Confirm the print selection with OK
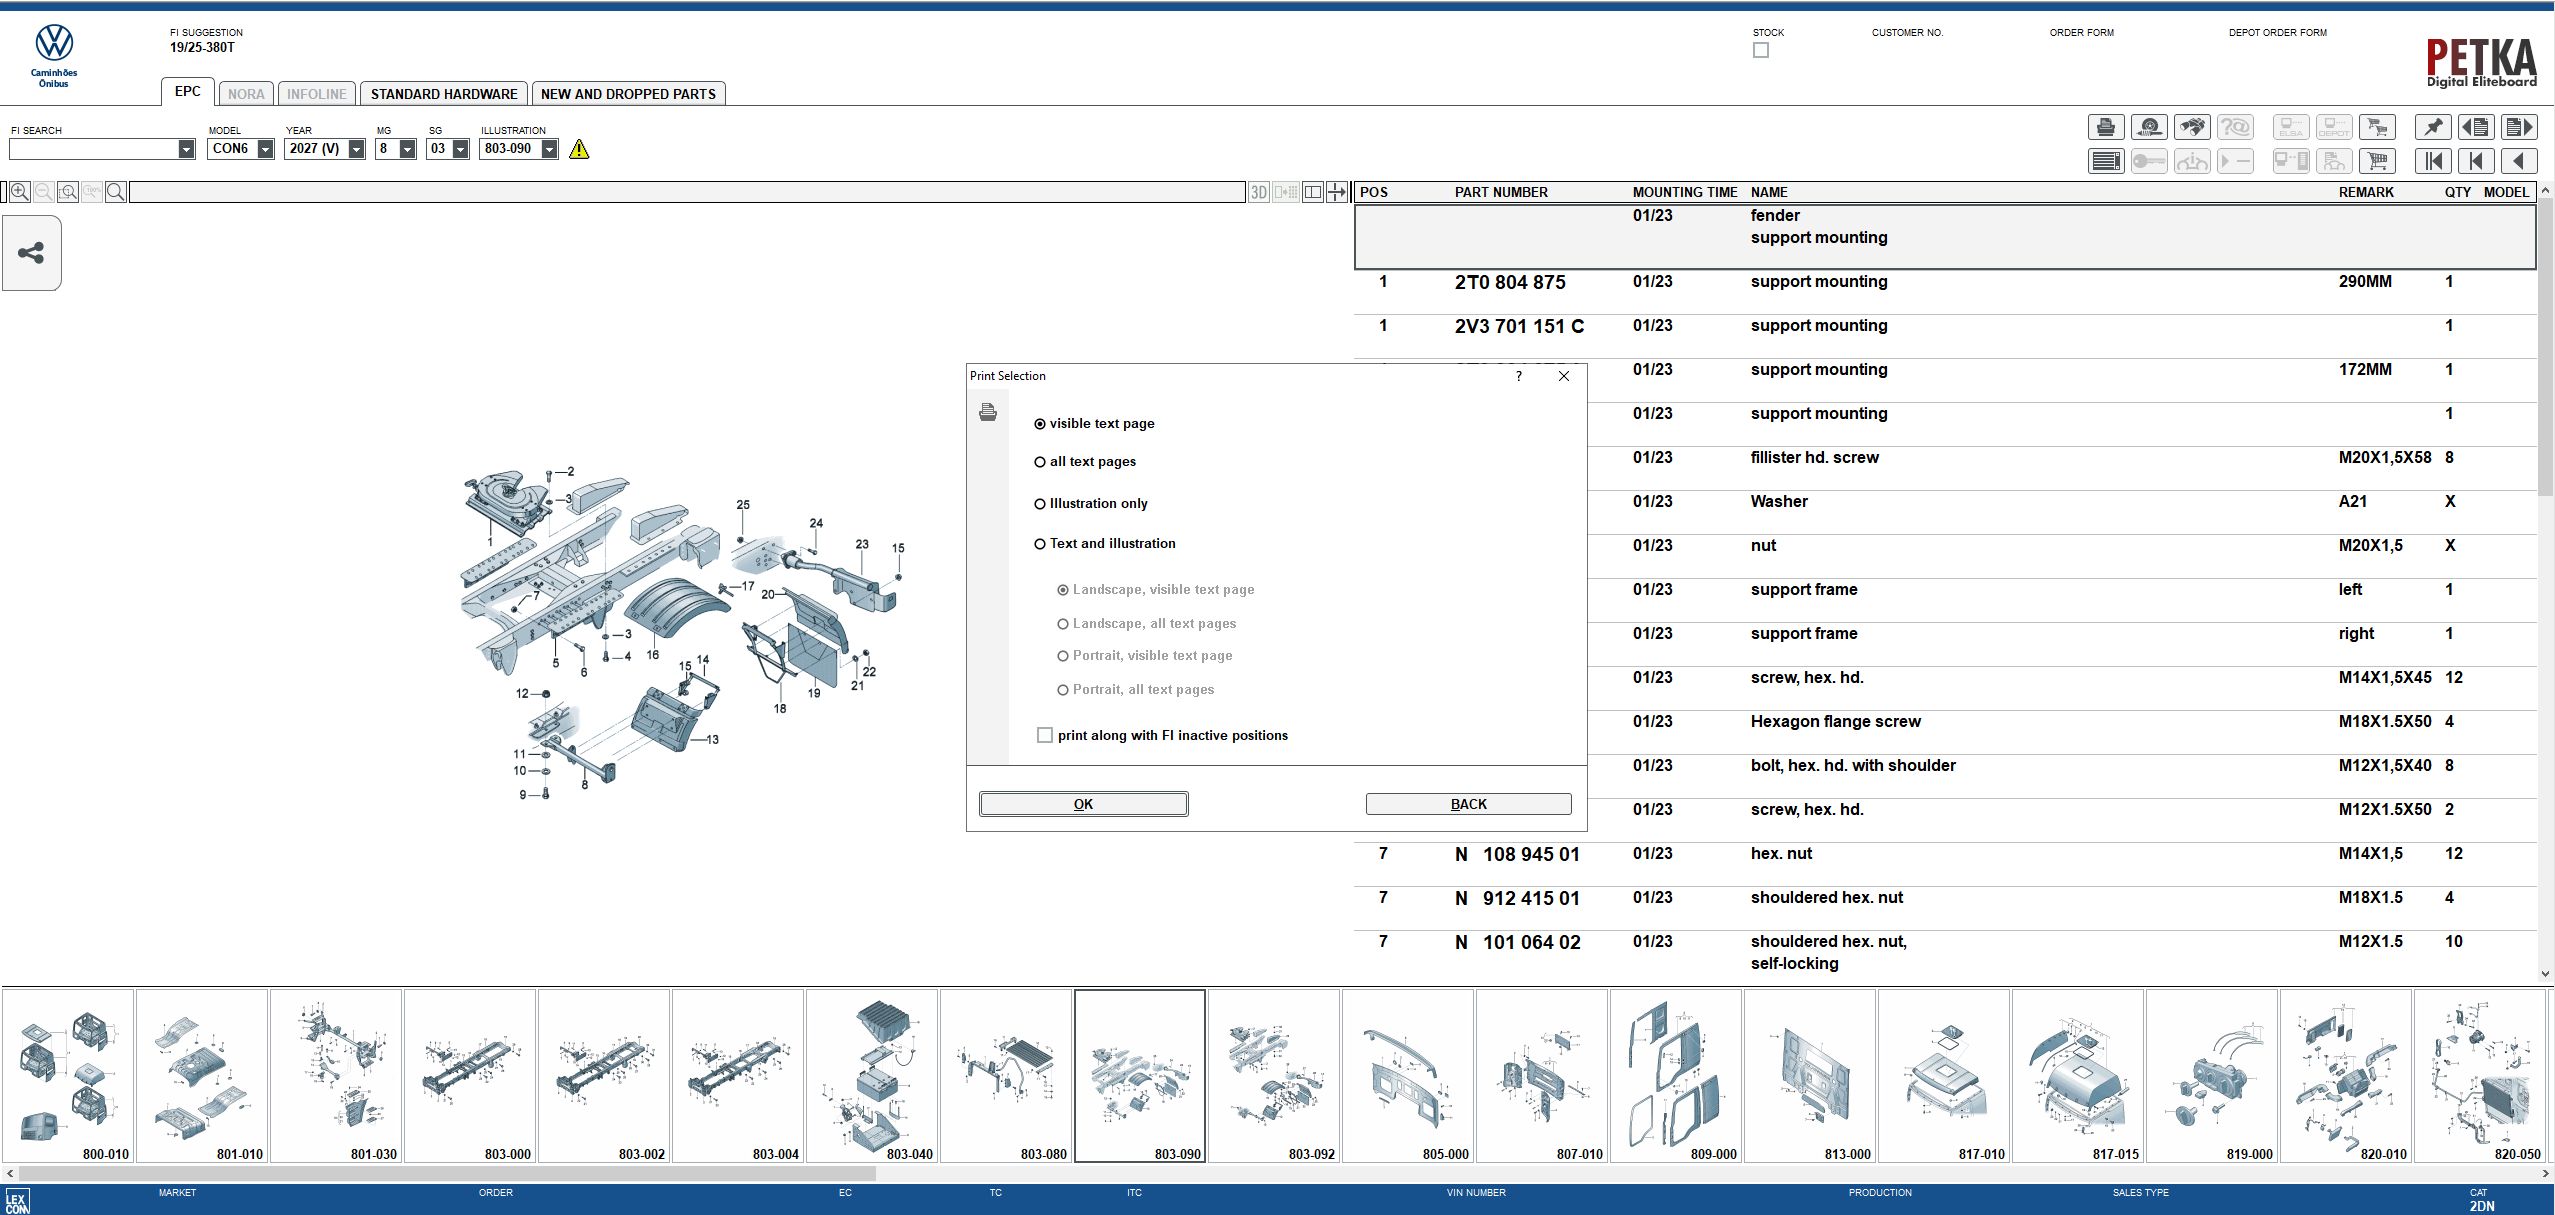The height and width of the screenshot is (1215, 2555). click(x=1084, y=804)
